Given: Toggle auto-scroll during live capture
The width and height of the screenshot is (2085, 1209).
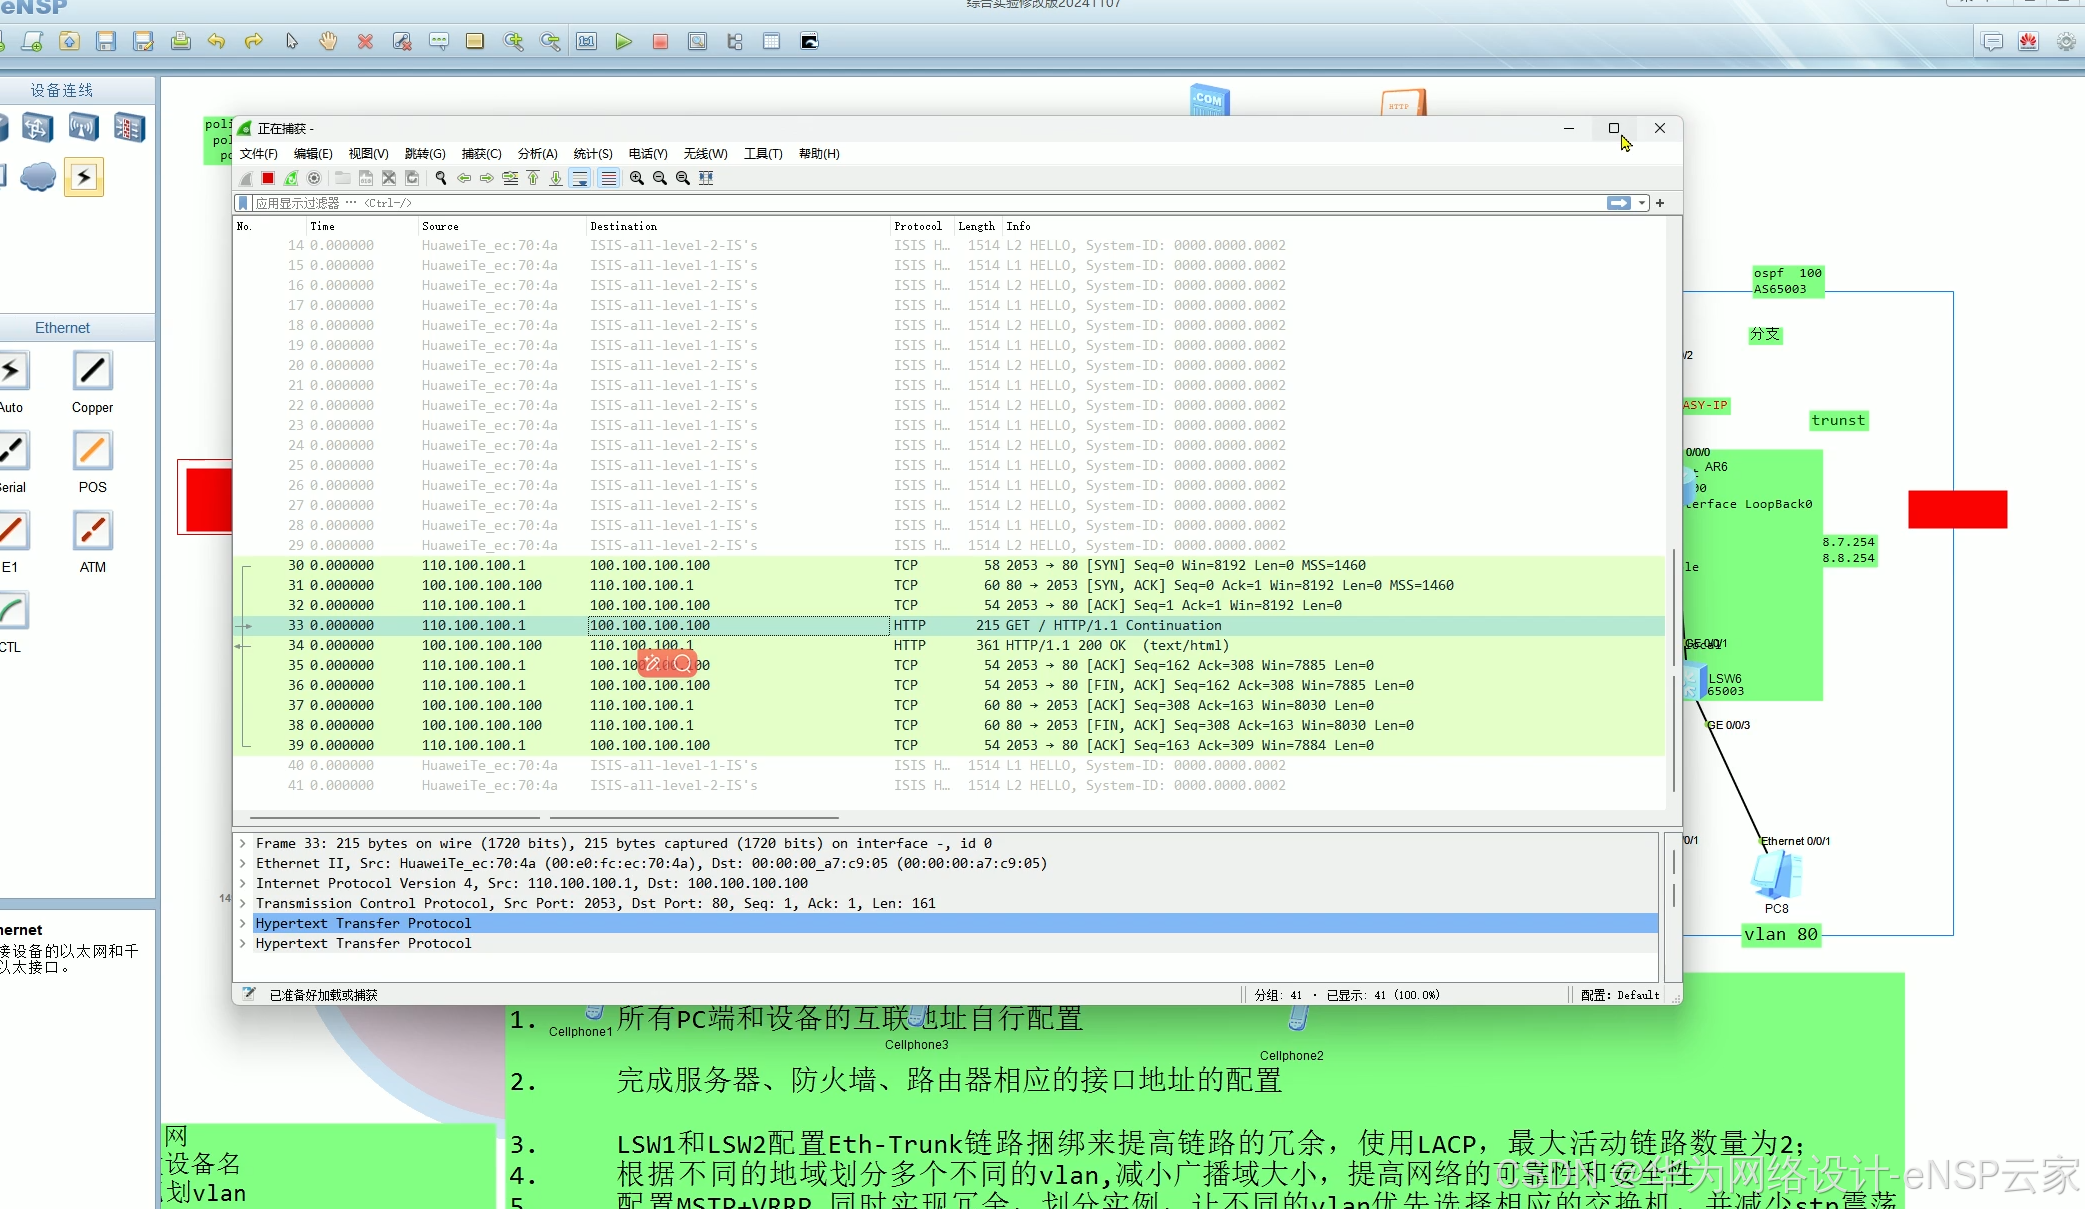Looking at the screenshot, I should [581, 178].
